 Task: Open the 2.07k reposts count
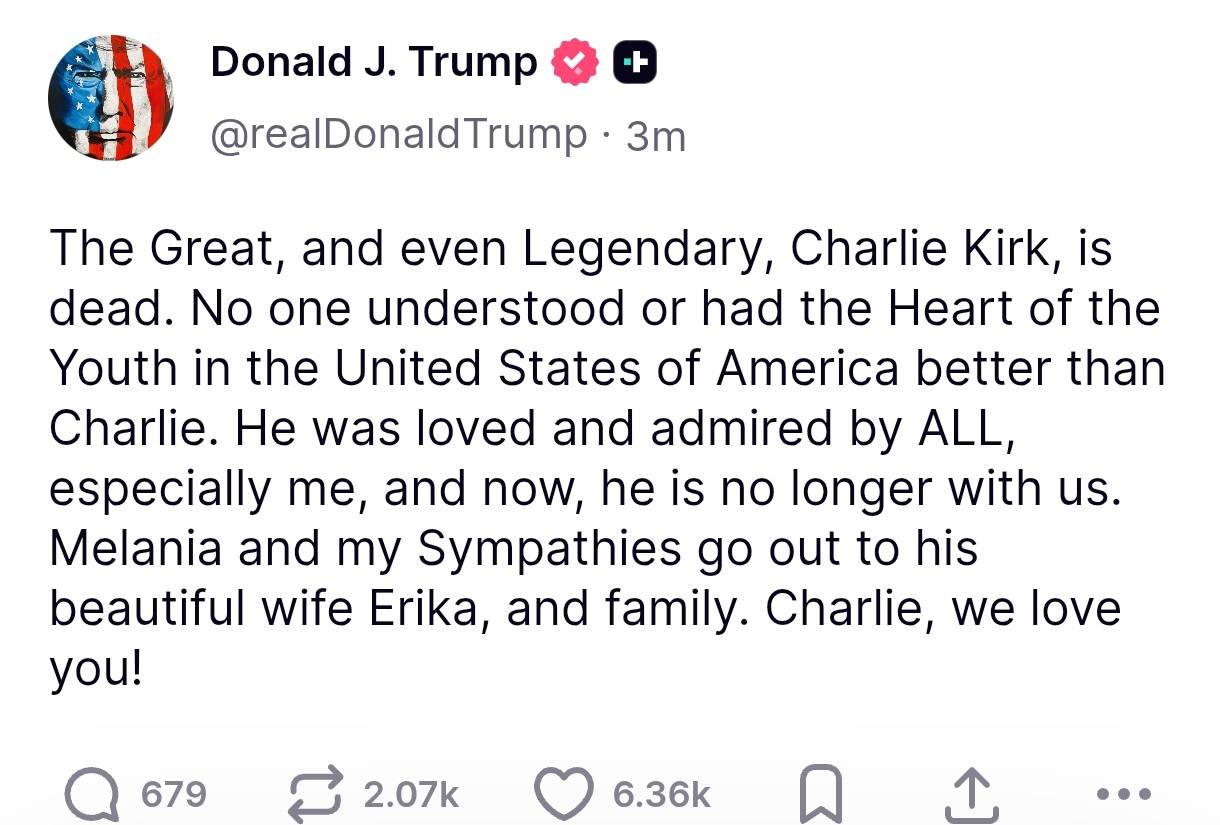pos(411,795)
